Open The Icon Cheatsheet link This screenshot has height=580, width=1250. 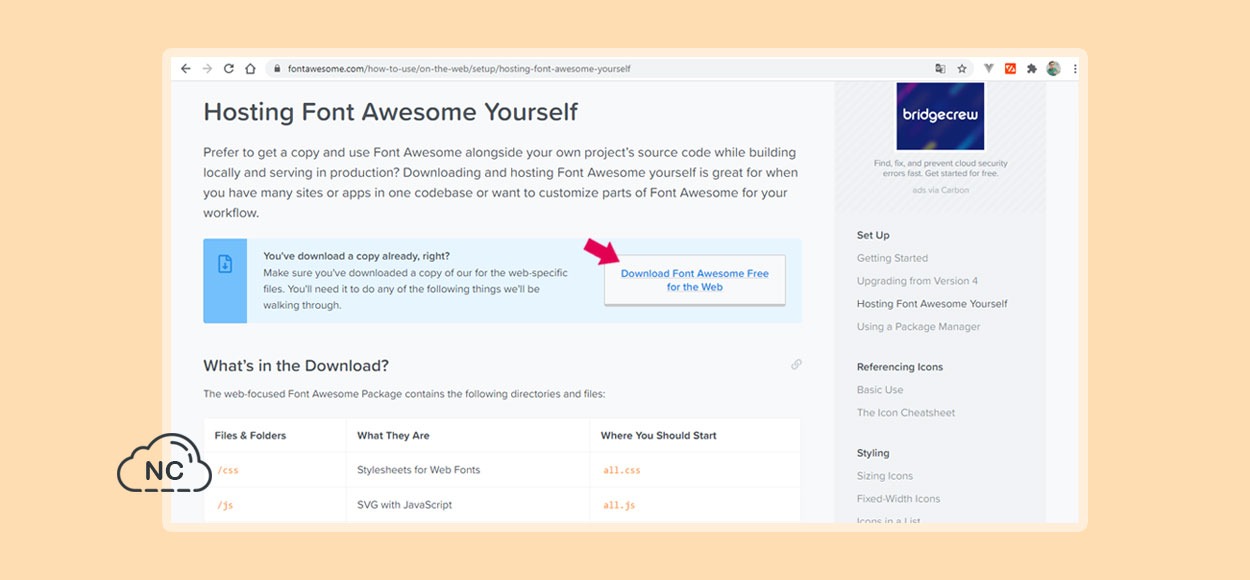906,413
